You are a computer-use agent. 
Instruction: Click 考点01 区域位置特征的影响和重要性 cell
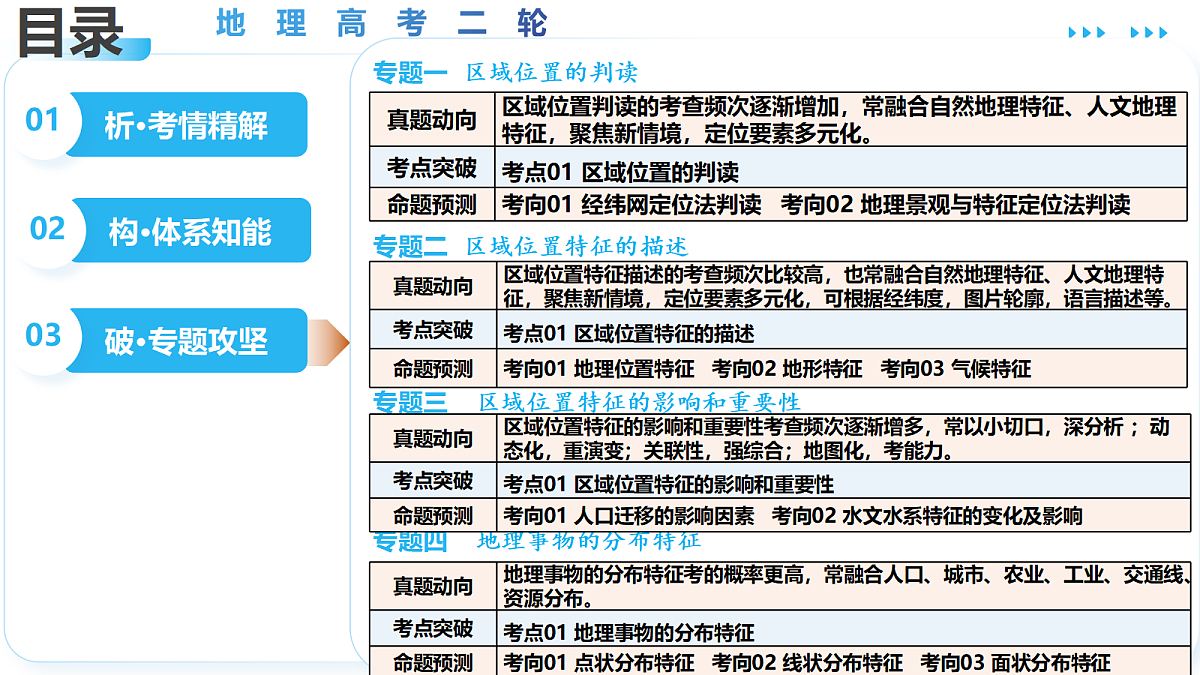[x=842, y=481]
